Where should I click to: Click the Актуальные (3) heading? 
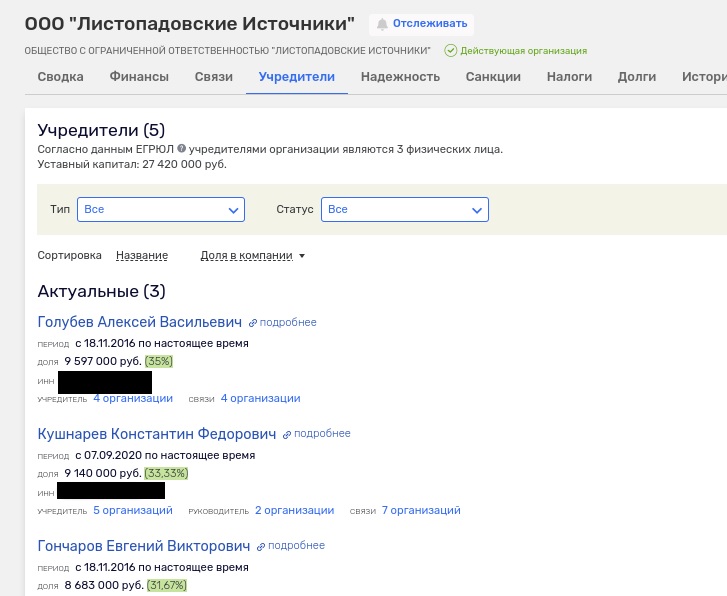pyautogui.click(x=102, y=291)
